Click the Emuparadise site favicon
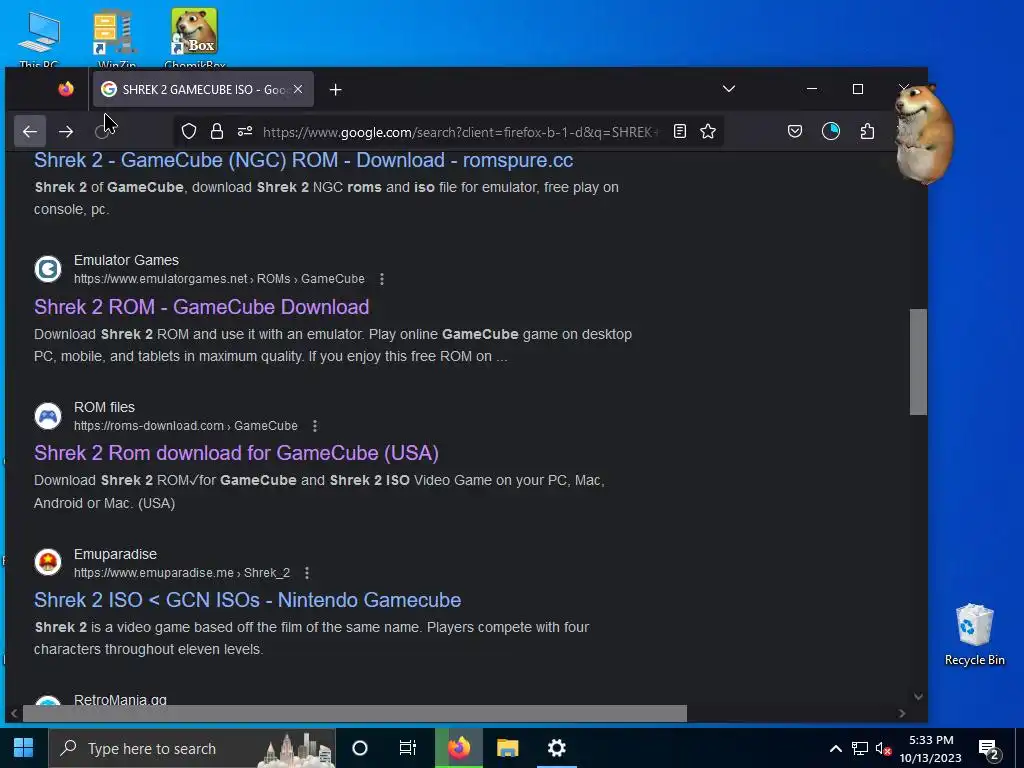Viewport: 1024px width, 768px height. coord(48,562)
